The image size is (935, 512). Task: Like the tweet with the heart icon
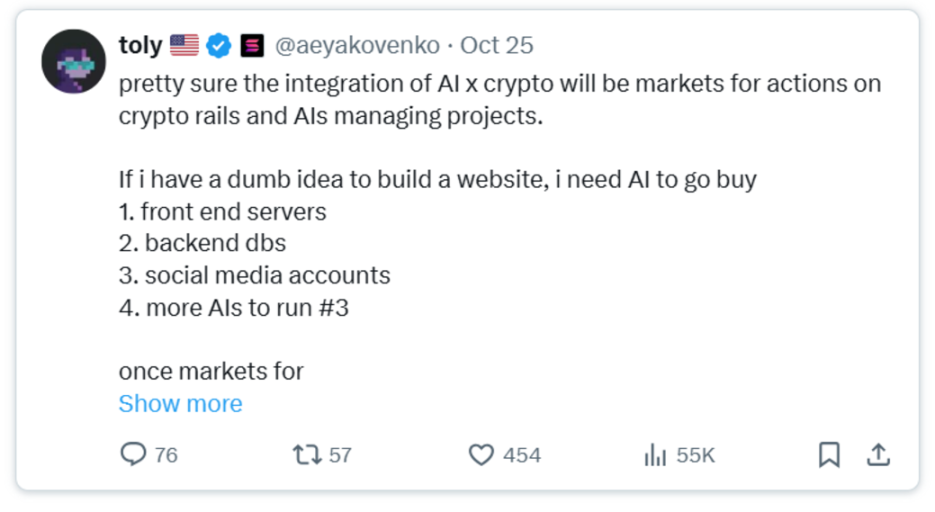point(482,455)
